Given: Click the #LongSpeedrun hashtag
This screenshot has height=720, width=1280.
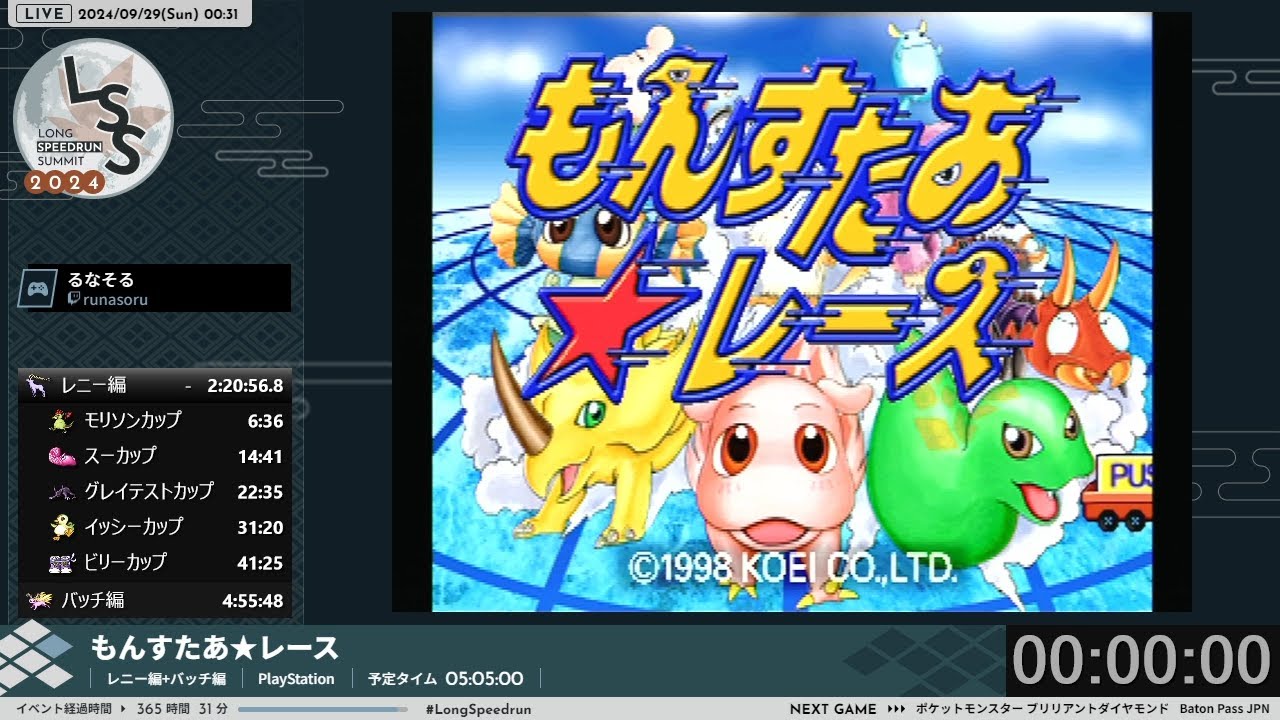Looking at the screenshot, I should 478,709.
